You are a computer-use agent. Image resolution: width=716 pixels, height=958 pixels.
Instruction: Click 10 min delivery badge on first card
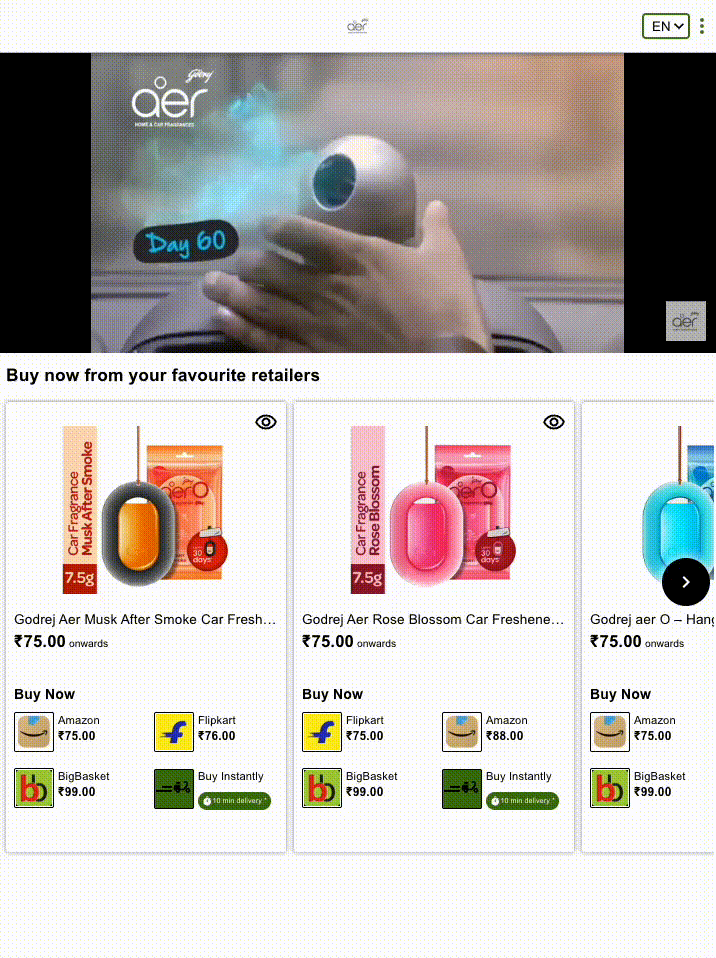[x=234, y=801]
